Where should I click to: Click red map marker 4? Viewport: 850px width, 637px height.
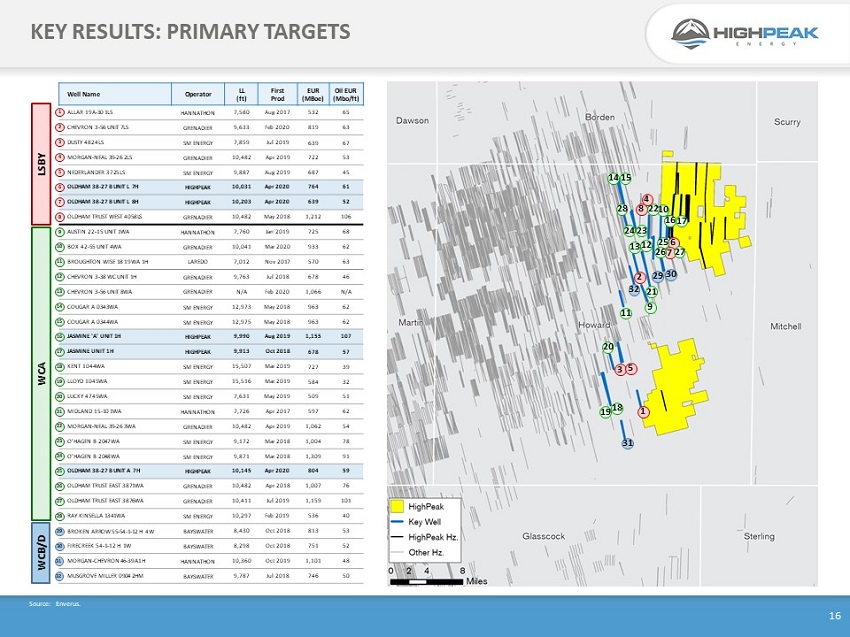tap(646, 200)
